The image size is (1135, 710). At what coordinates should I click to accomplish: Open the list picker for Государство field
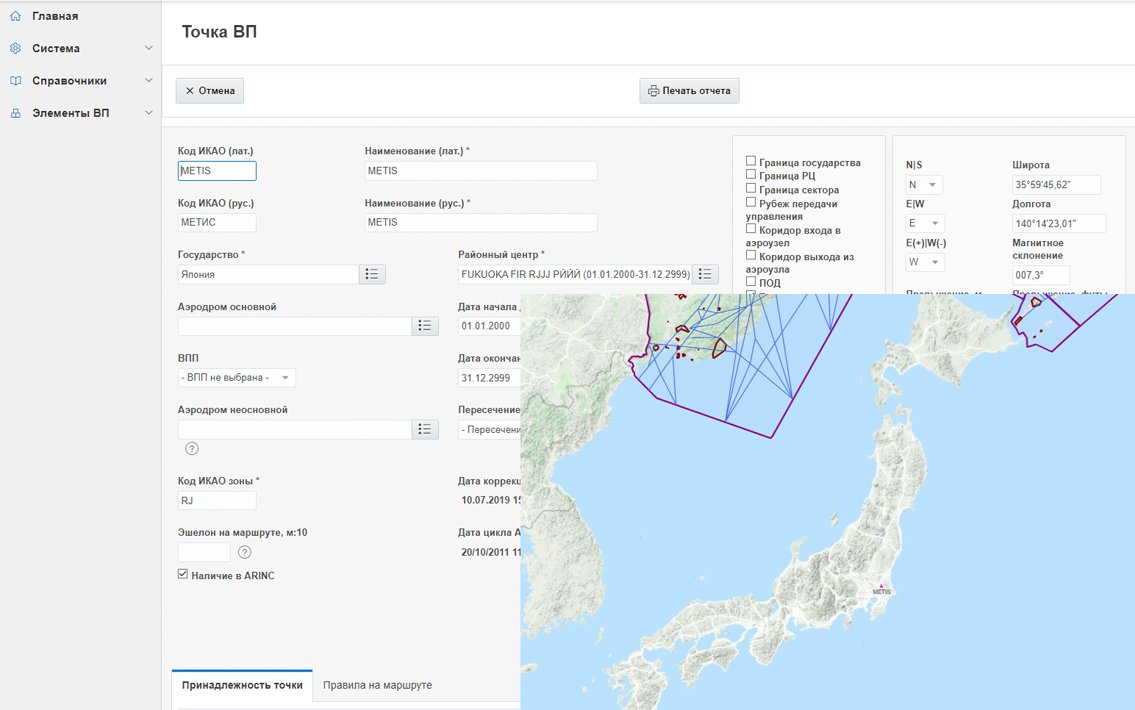[x=372, y=274]
